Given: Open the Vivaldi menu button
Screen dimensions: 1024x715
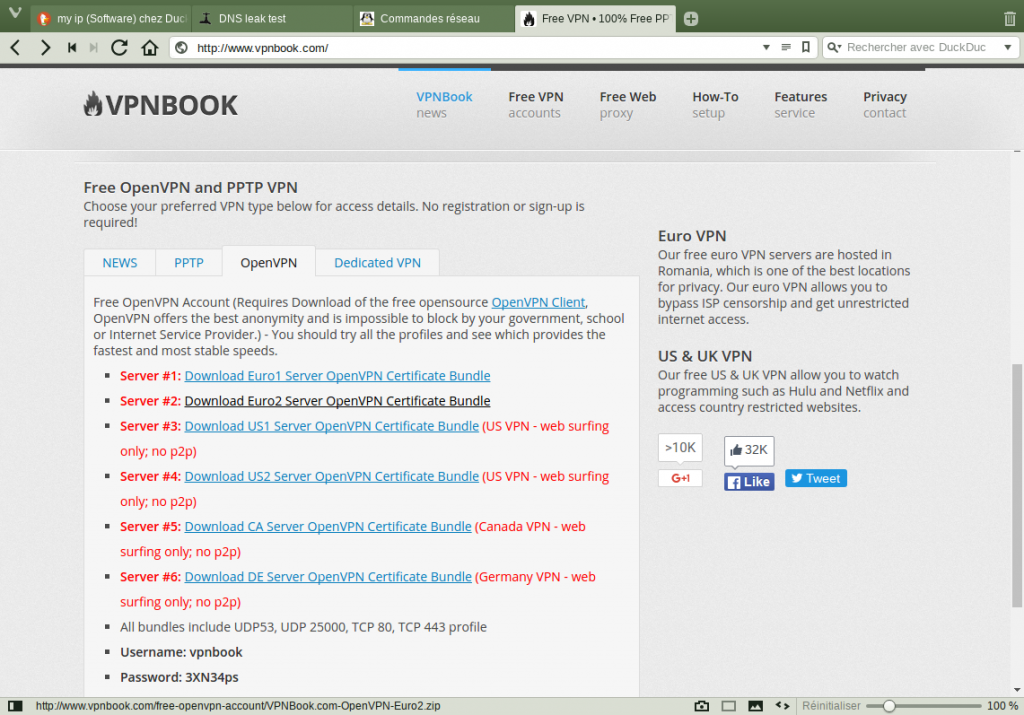Looking at the screenshot, I should pyautogui.click(x=14, y=13).
